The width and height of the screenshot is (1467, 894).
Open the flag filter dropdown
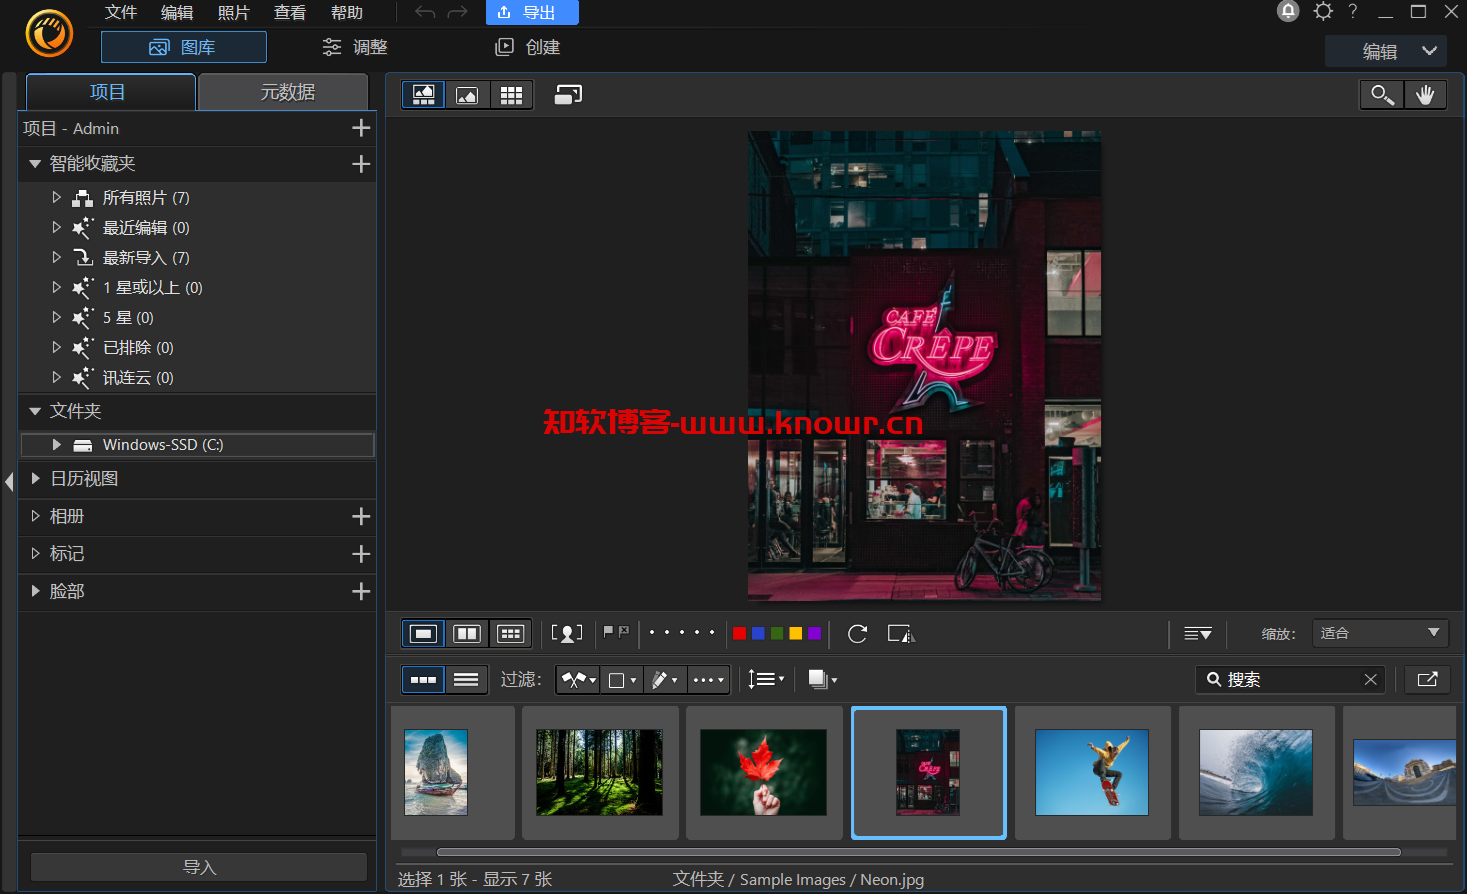578,680
